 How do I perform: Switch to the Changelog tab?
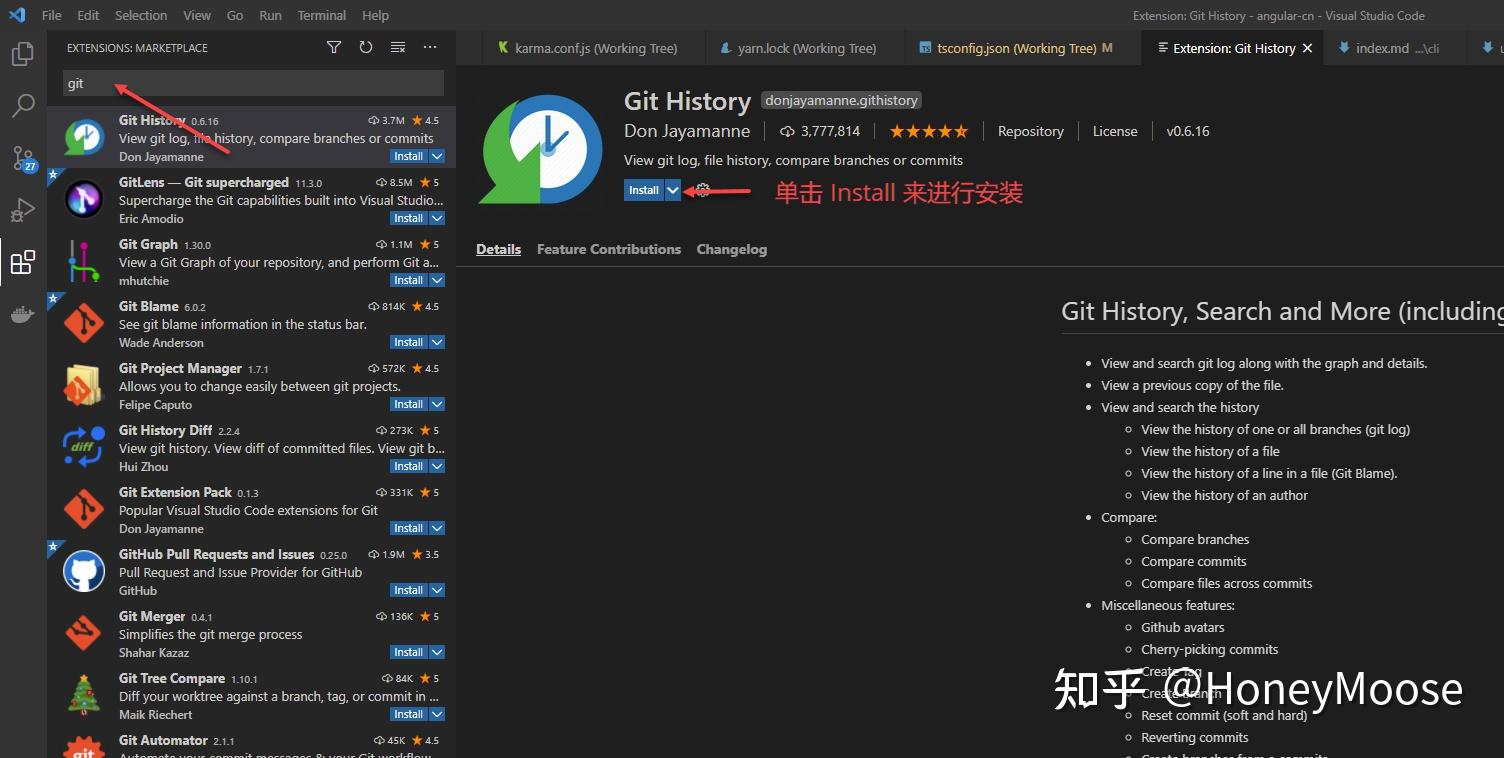point(731,249)
